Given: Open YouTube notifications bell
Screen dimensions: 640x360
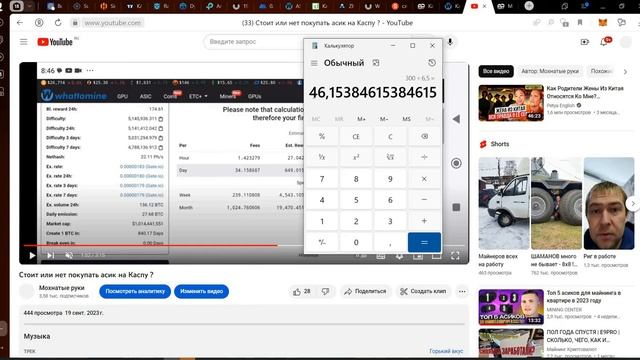Looking at the screenshot, I should pyautogui.click(x=604, y=42).
